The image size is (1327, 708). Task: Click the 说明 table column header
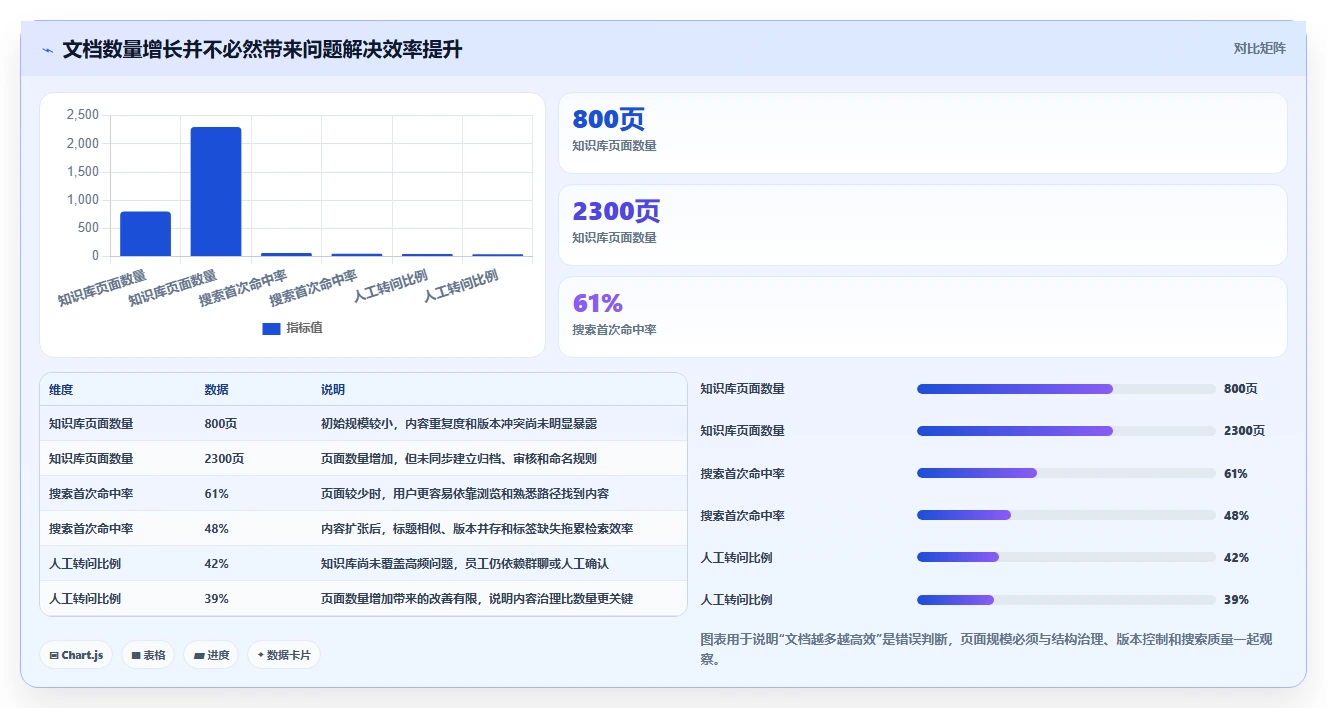click(x=333, y=390)
